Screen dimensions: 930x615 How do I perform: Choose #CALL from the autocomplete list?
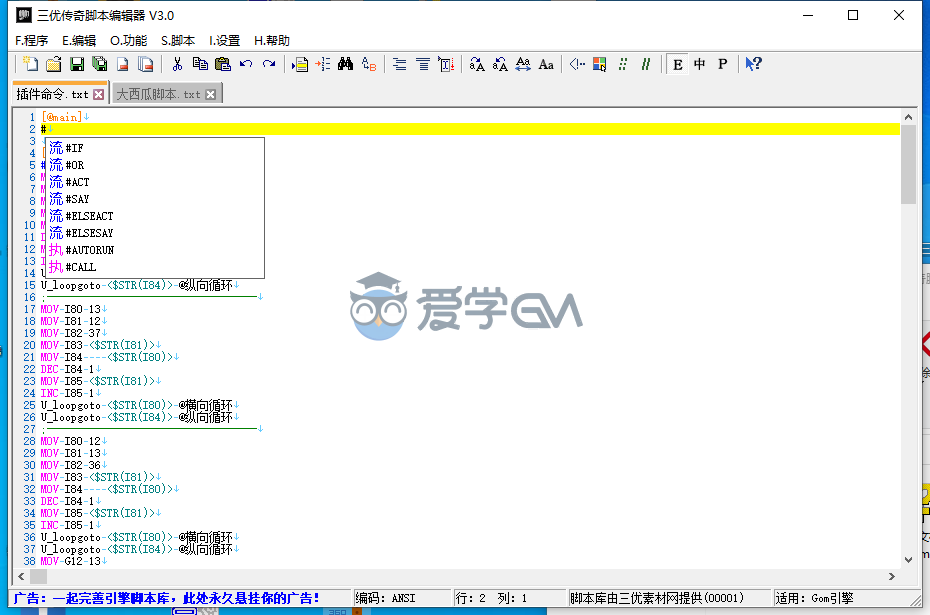pos(155,267)
